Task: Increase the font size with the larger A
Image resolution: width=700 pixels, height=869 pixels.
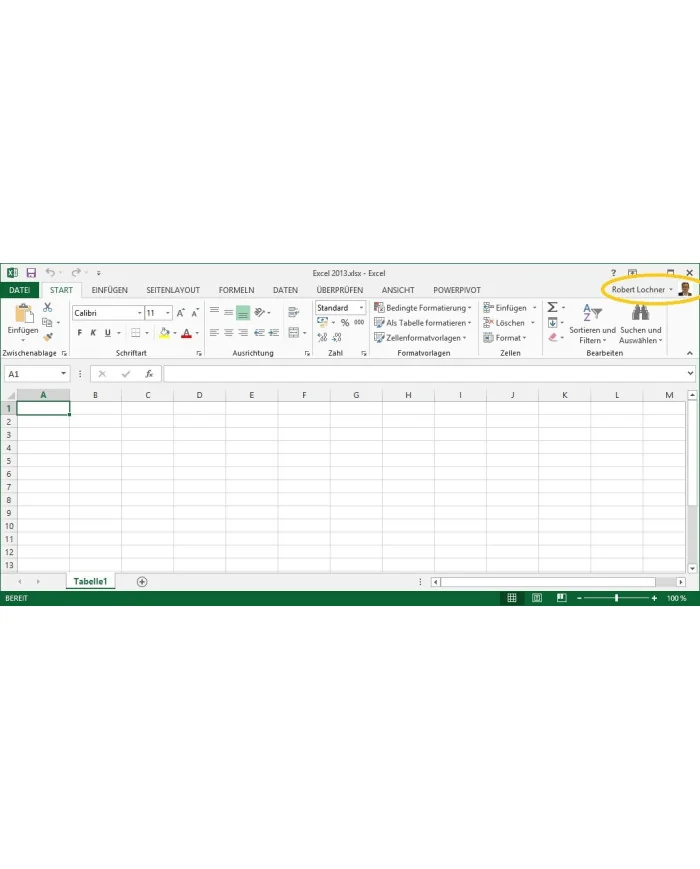Action: tap(180, 313)
